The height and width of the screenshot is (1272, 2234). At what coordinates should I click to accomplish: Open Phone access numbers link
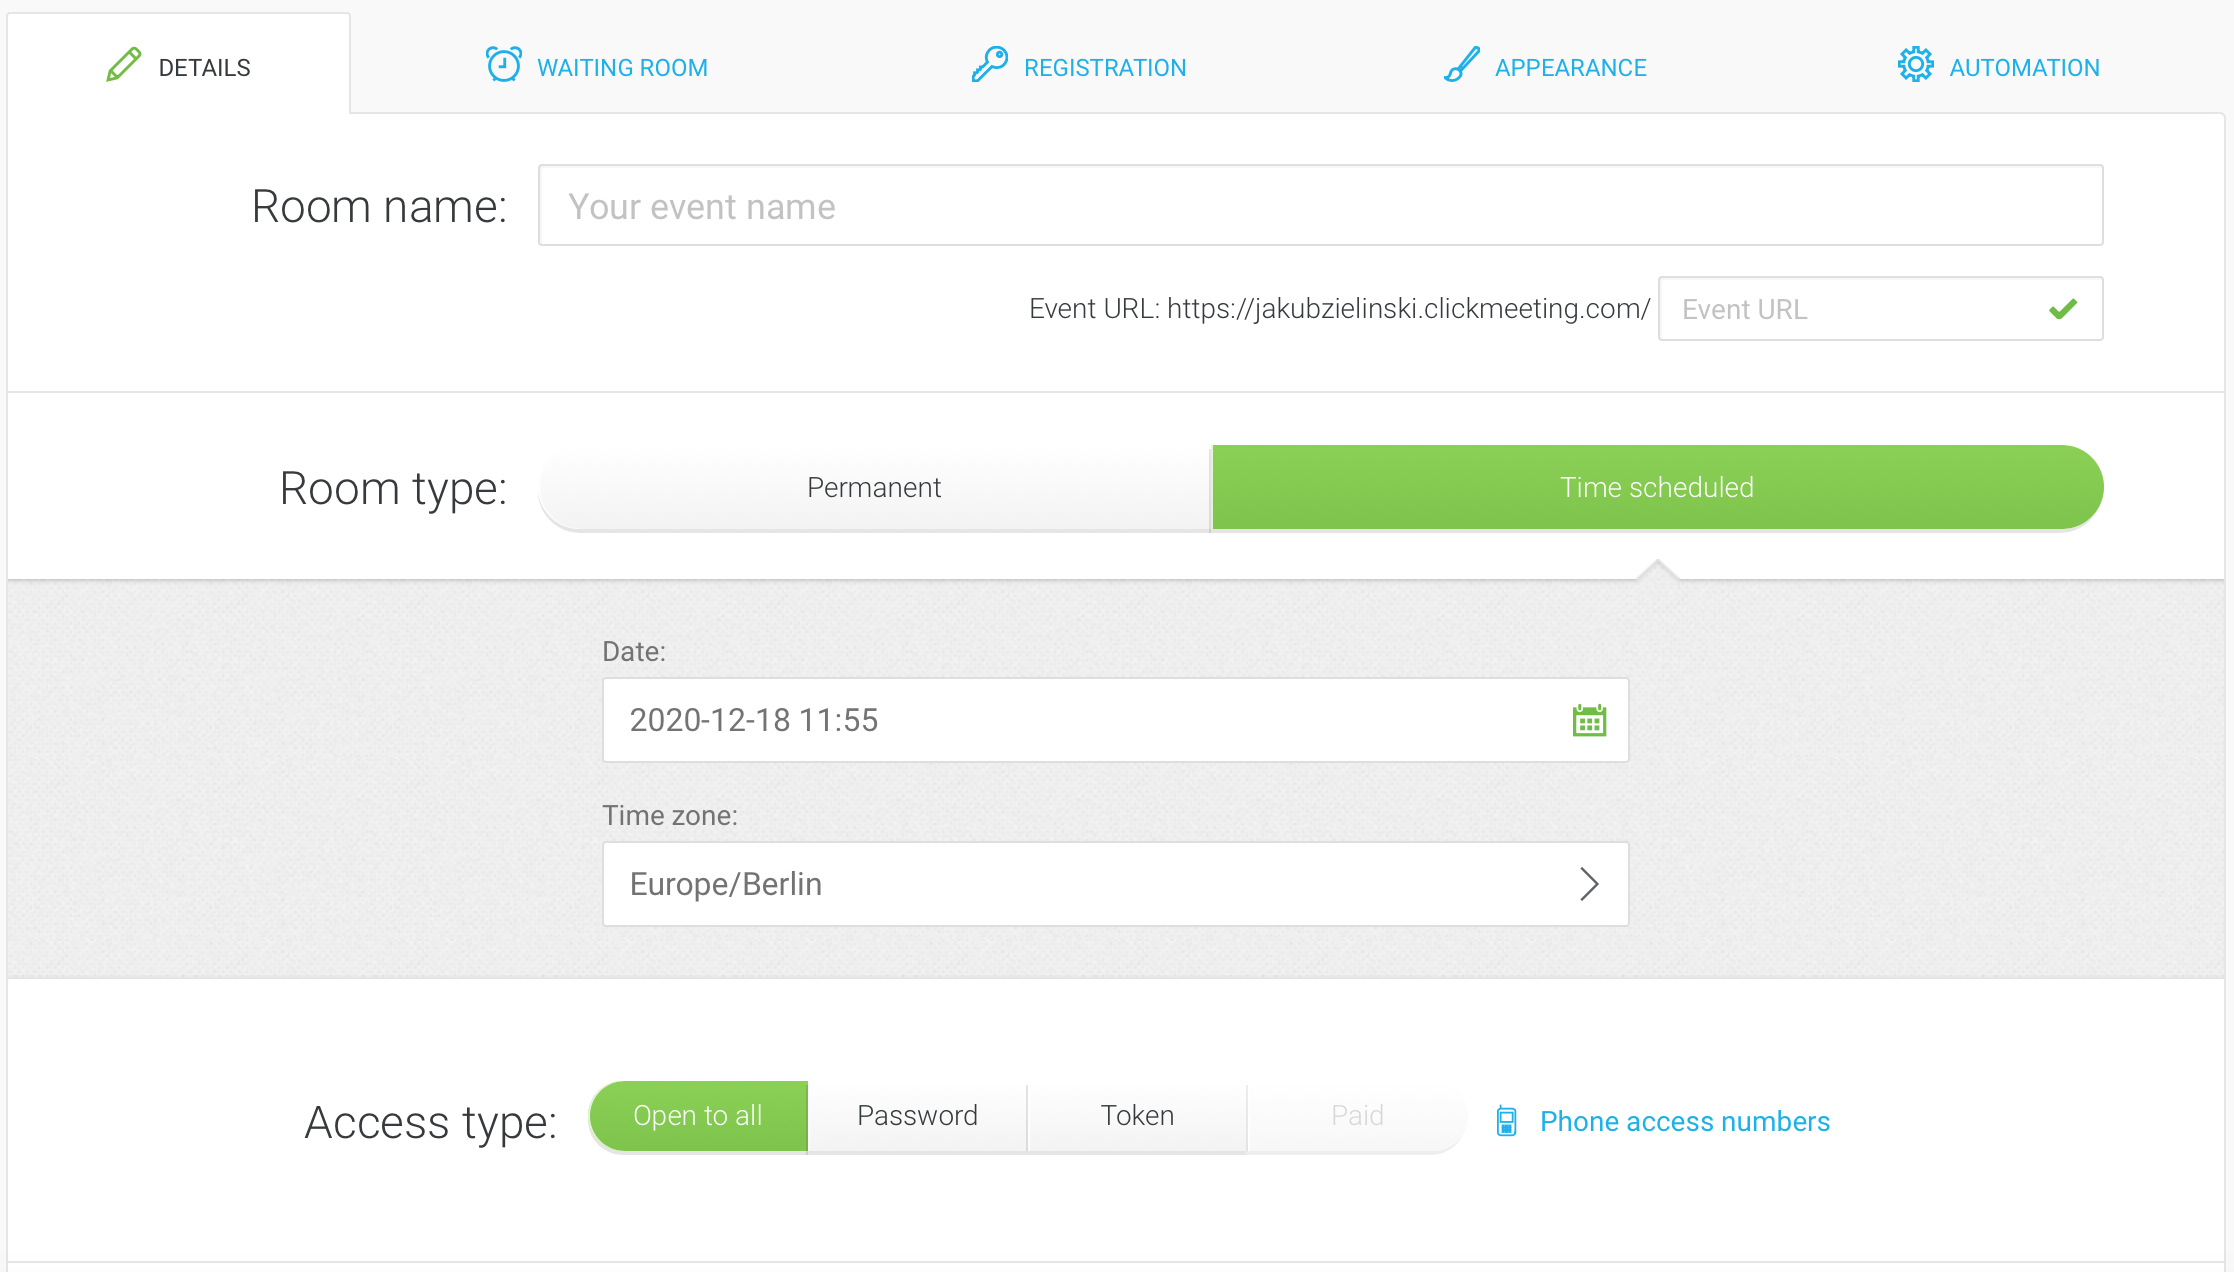[x=1685, y=1121]
